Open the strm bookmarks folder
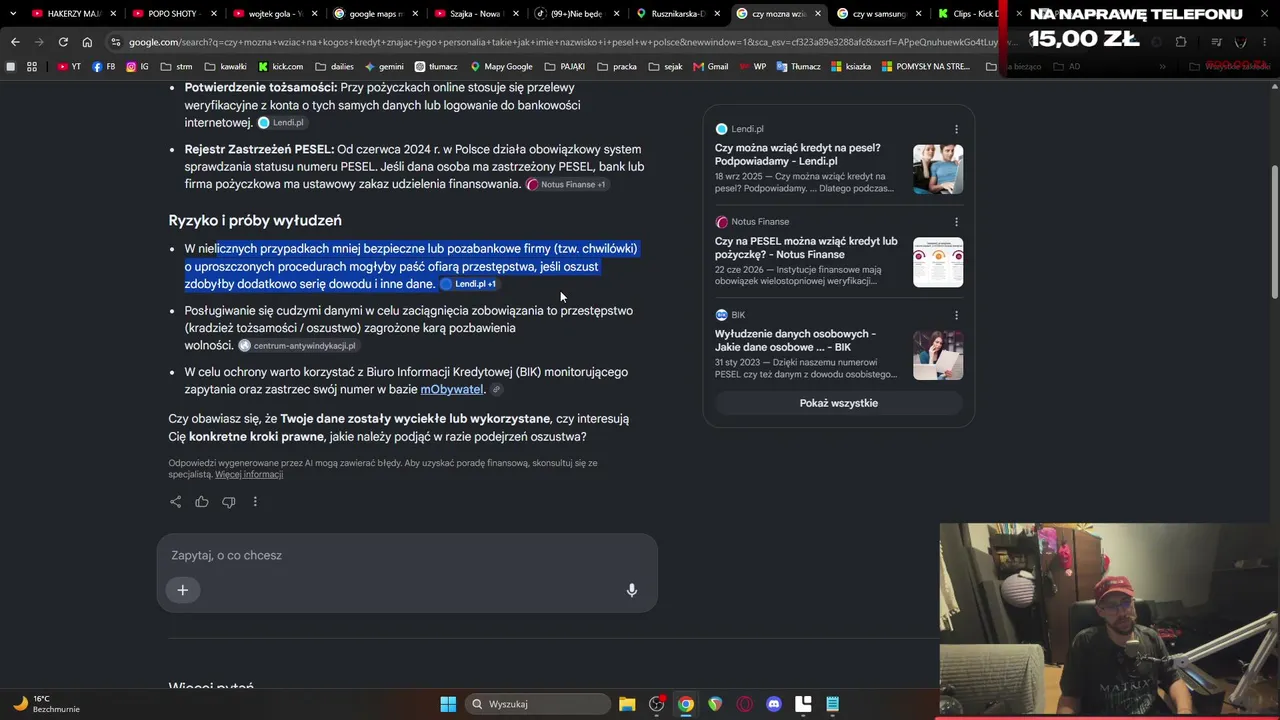The height and width of the screenshot is (720, 1280). pyautogui.click(x=176, y=66)
